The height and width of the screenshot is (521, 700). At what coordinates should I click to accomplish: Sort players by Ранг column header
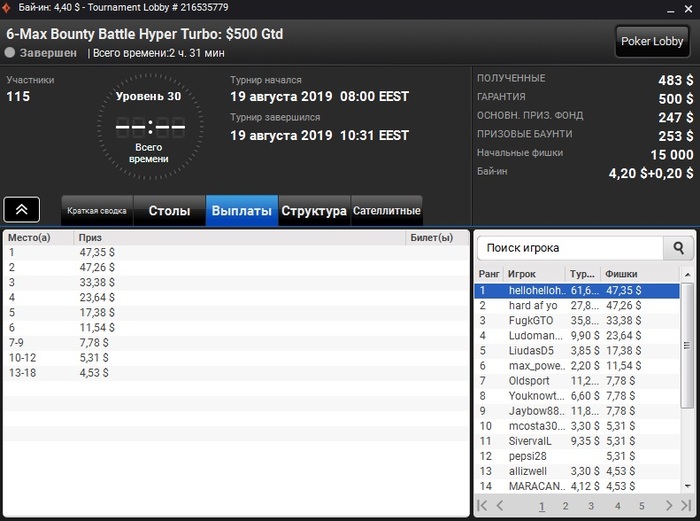(489, 274)
